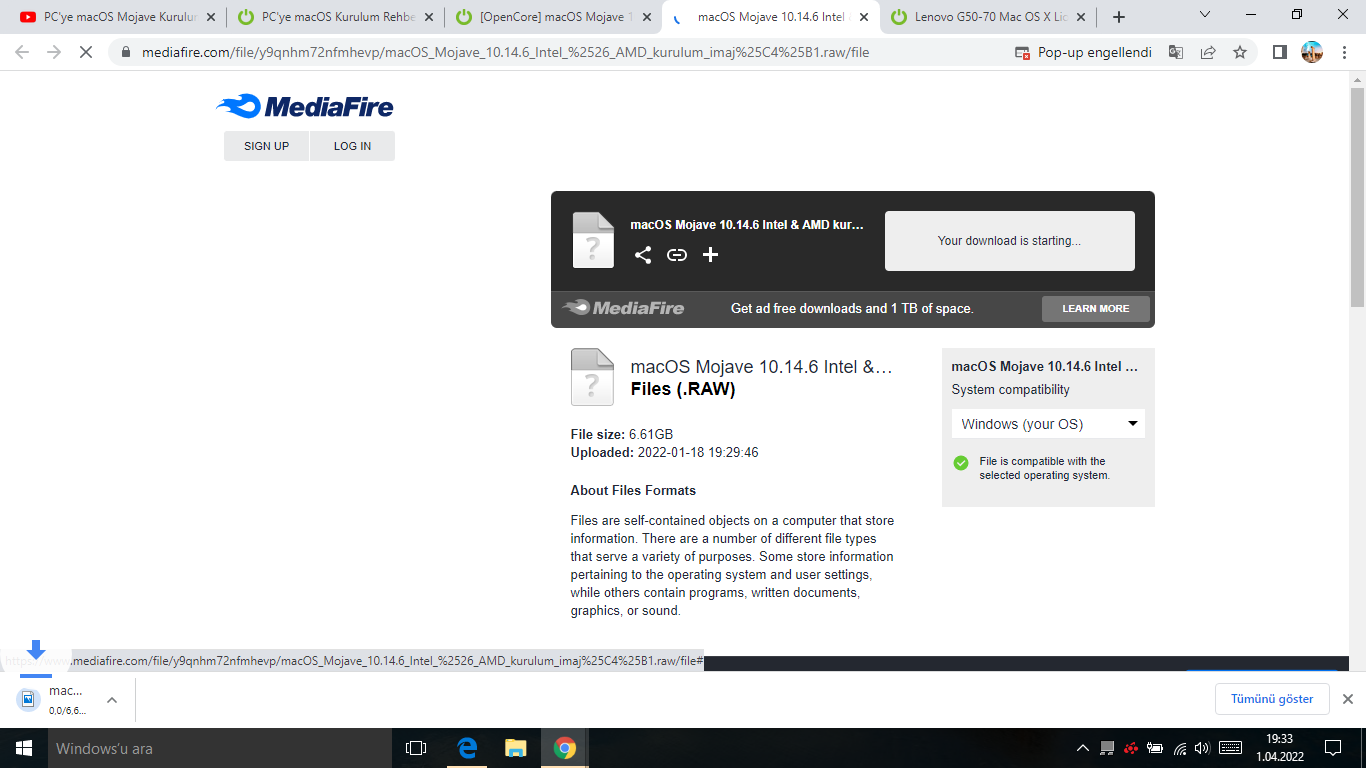Click the file icon beside the Files (.RAW) heading

click(x=592, y=377)
